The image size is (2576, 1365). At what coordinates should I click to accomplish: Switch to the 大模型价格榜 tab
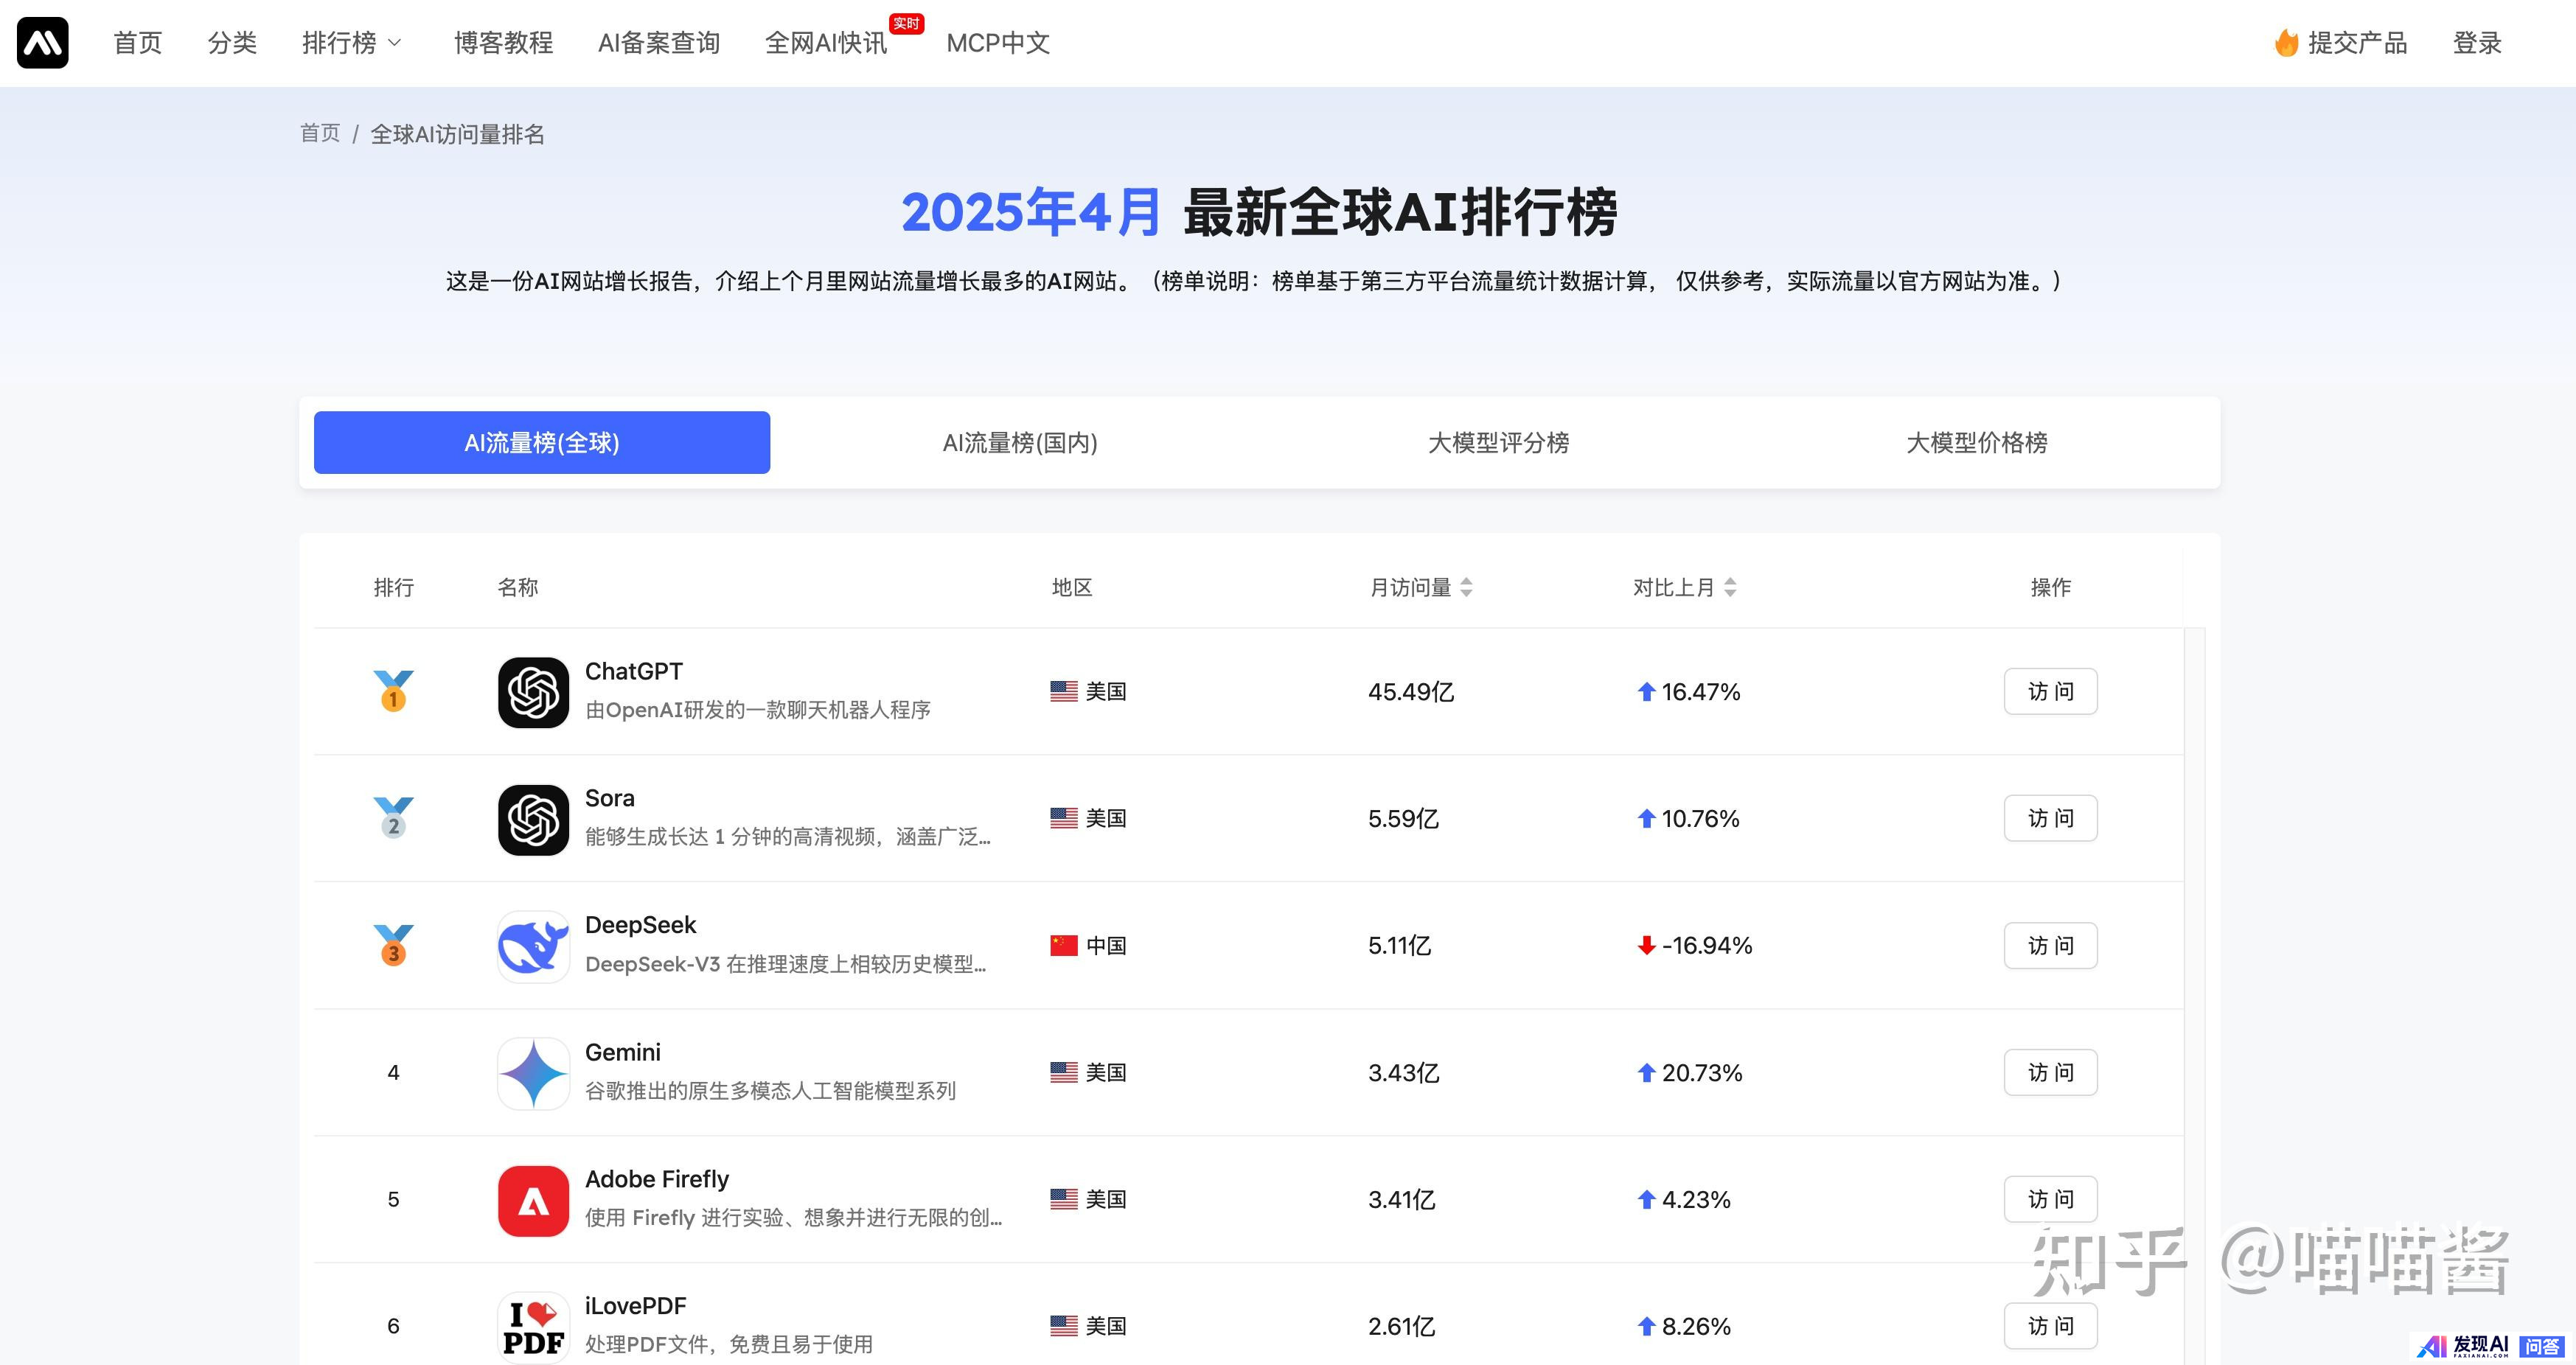coord(1976,442)
